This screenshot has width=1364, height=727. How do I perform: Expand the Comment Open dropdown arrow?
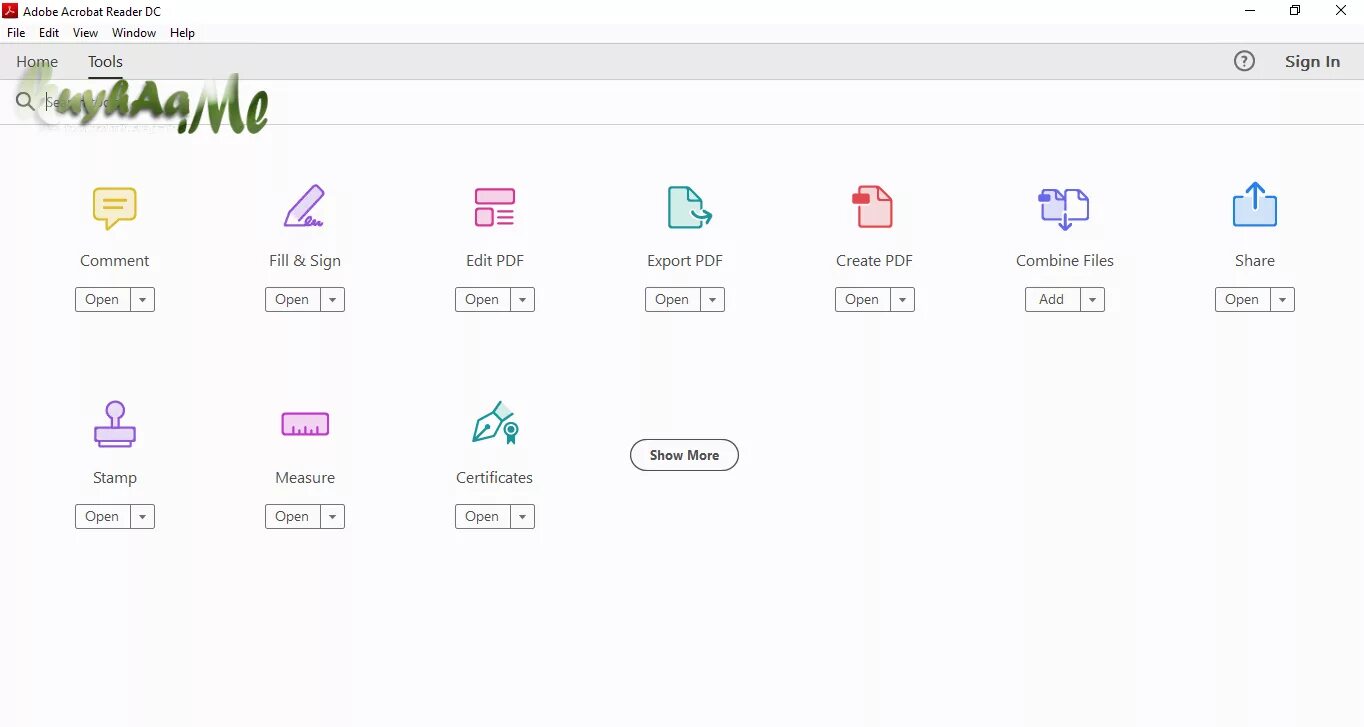click(x=143, y=300)
